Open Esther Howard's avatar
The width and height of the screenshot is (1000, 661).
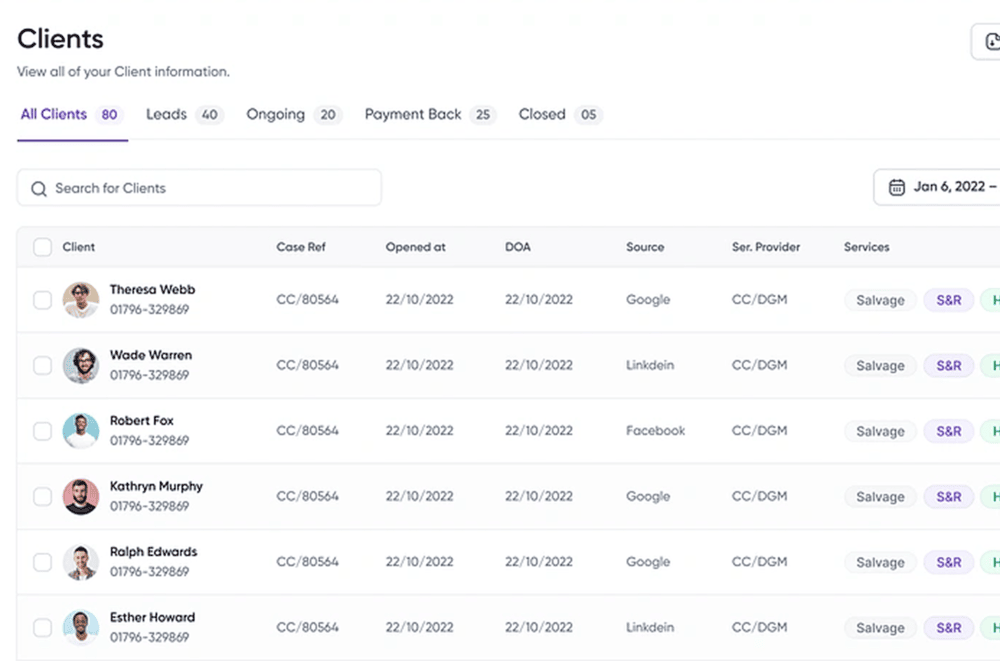pos(81,627)
